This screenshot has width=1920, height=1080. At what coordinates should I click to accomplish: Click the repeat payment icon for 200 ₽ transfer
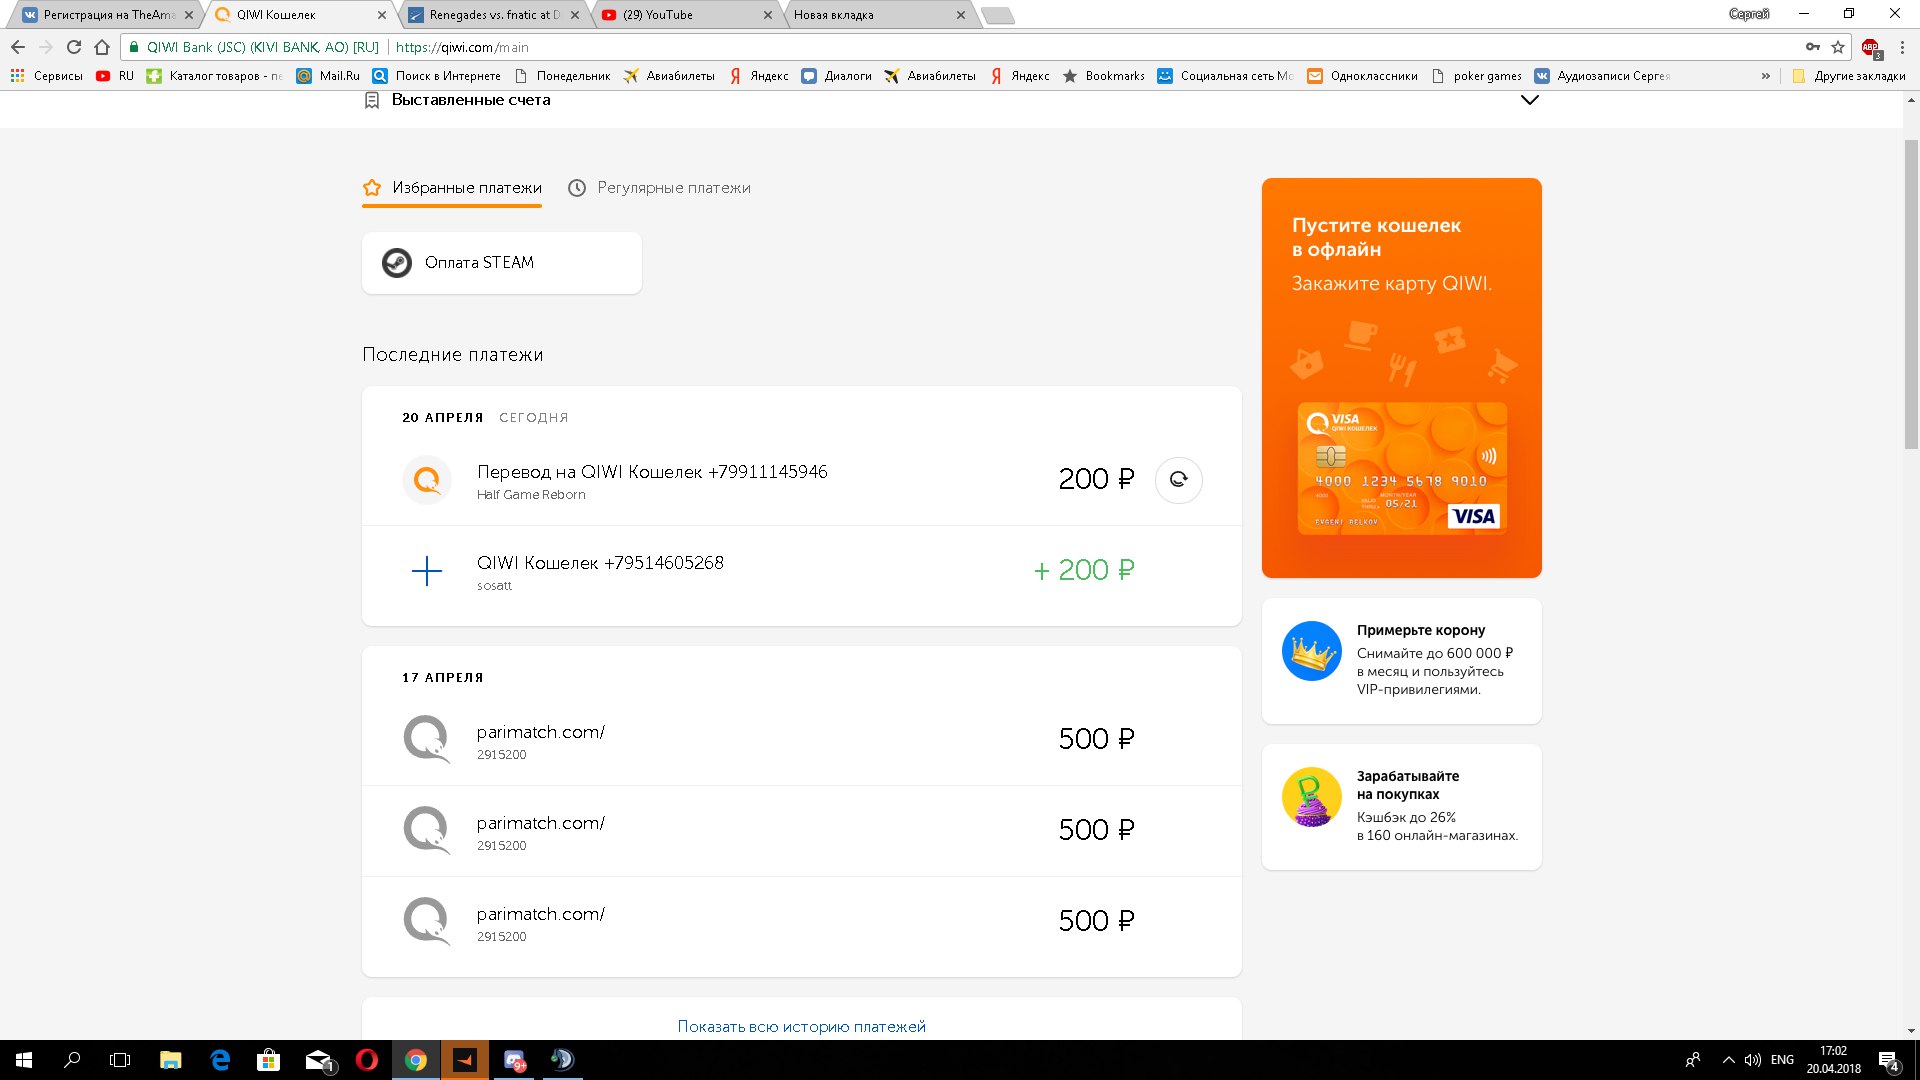tap(1178, 479)
